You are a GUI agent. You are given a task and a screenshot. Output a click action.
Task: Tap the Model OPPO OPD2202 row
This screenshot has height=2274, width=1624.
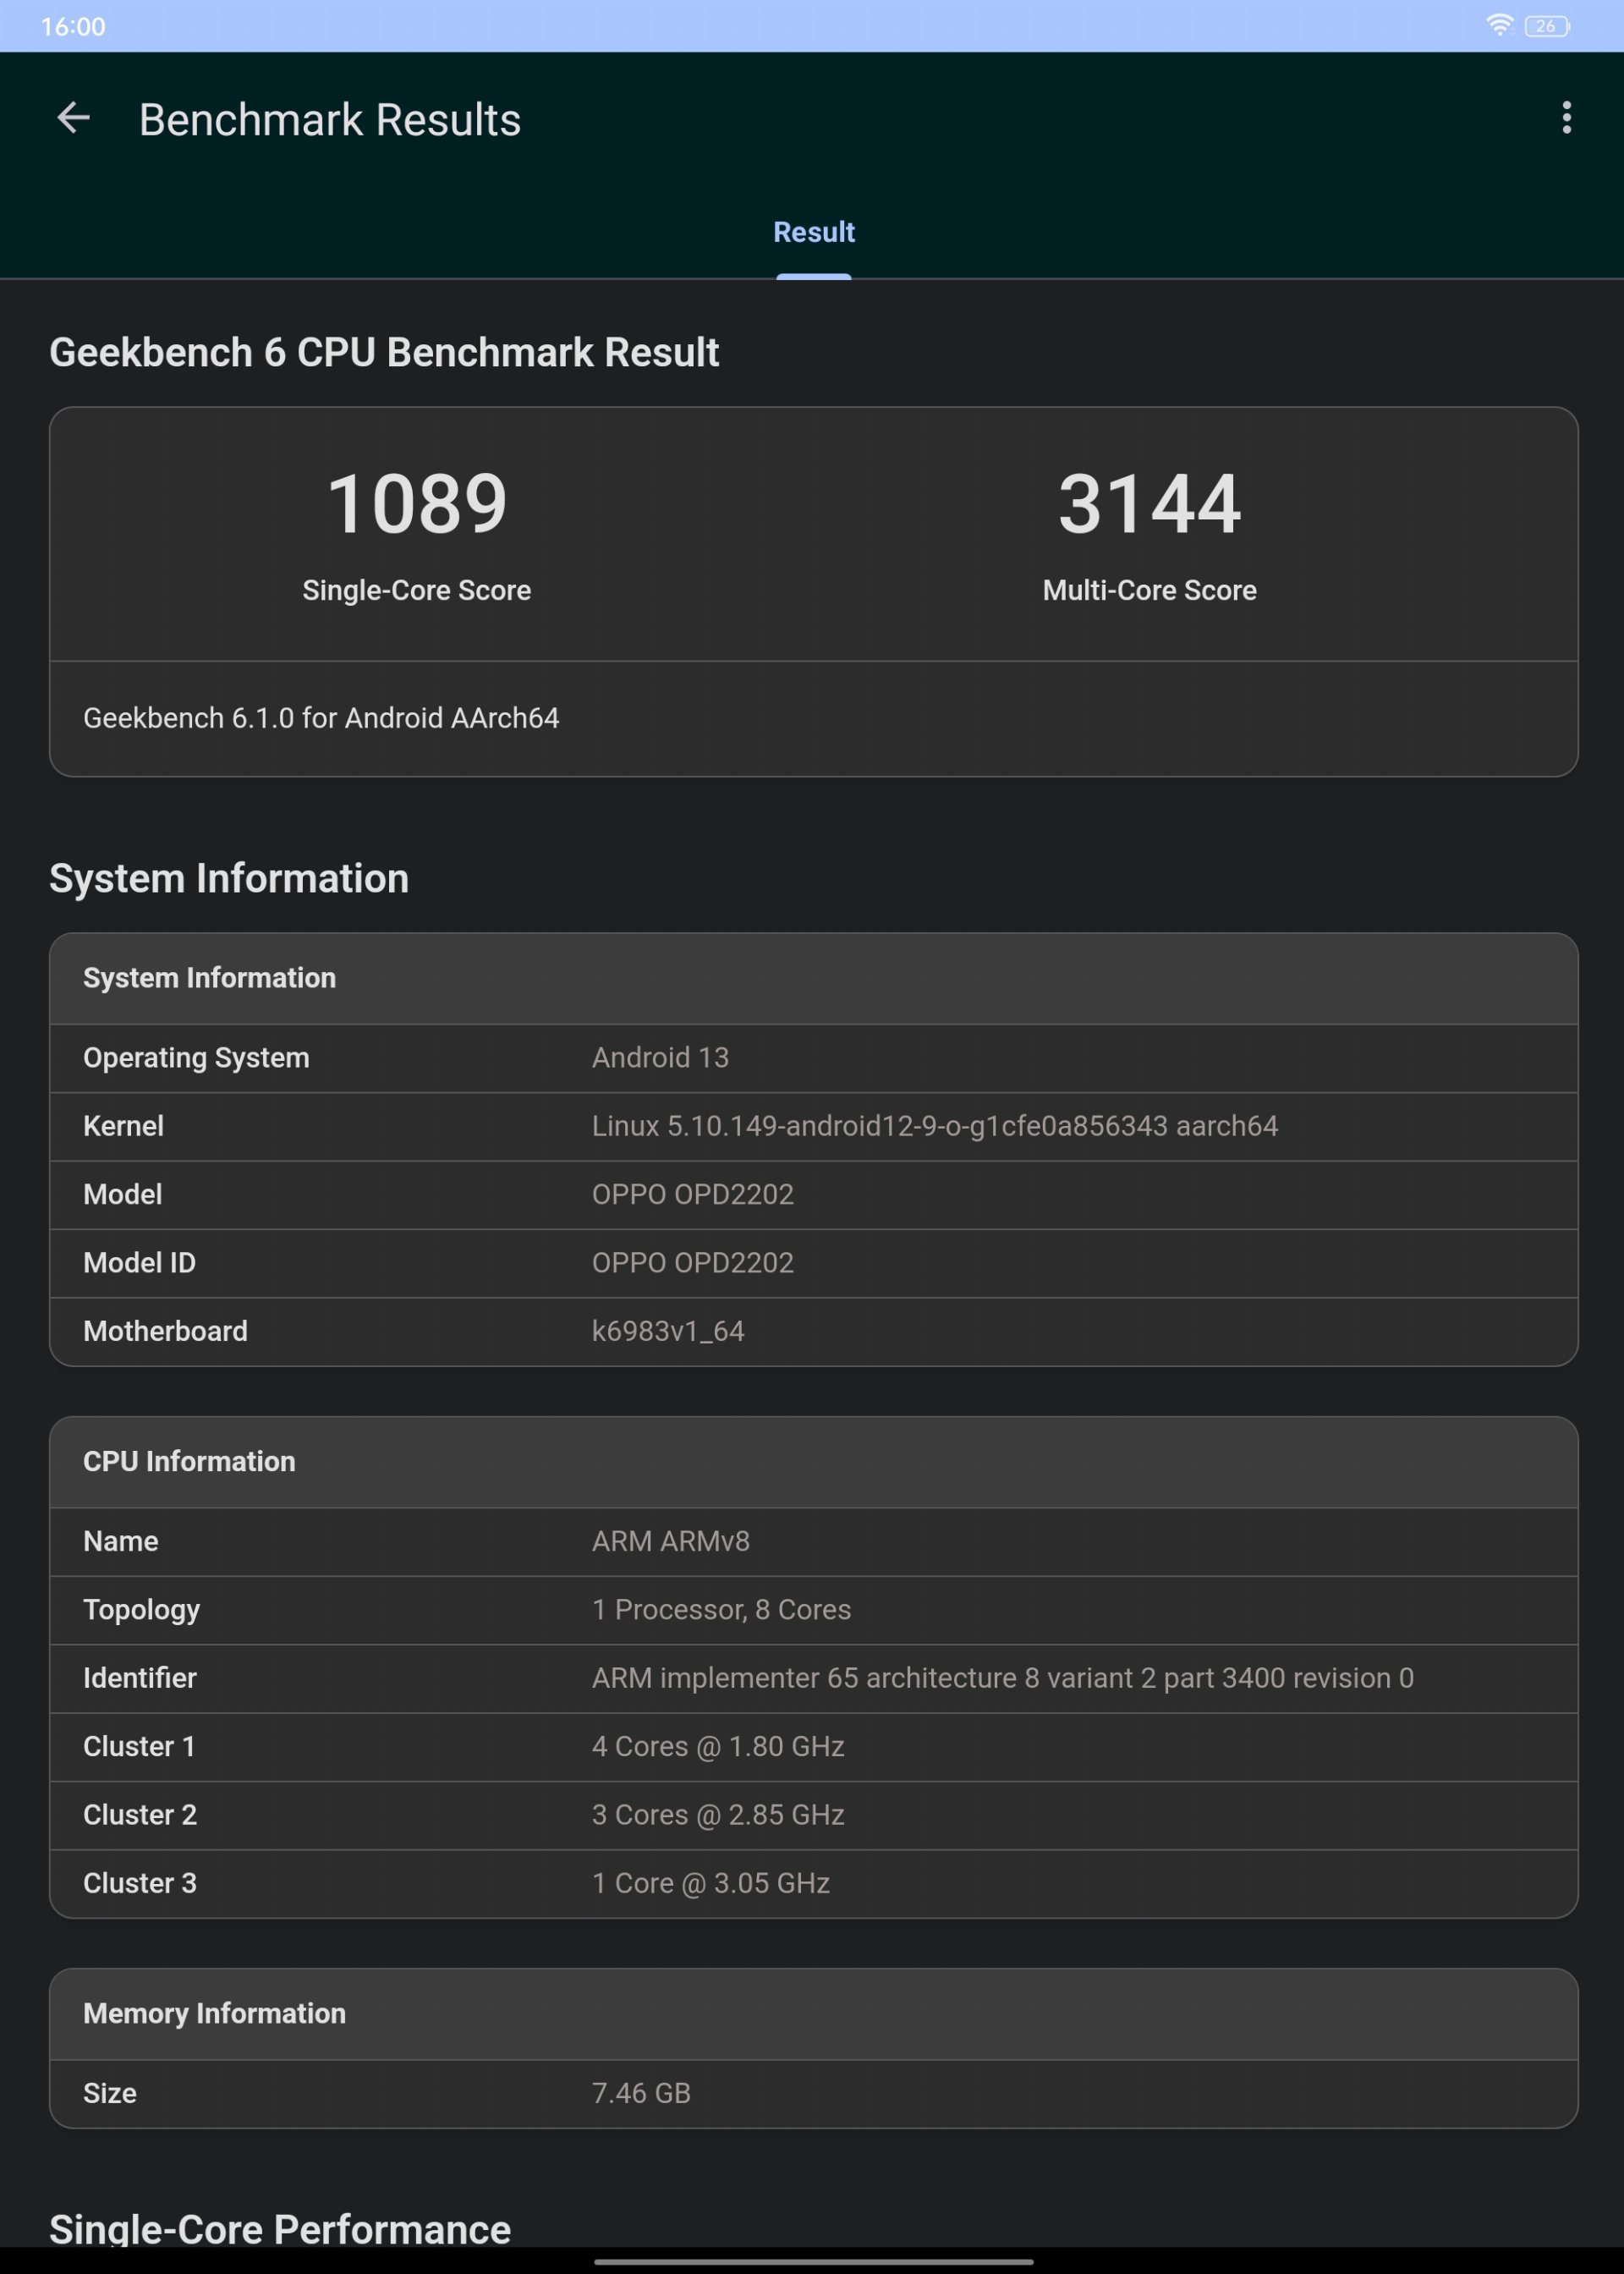[814, 1195]
